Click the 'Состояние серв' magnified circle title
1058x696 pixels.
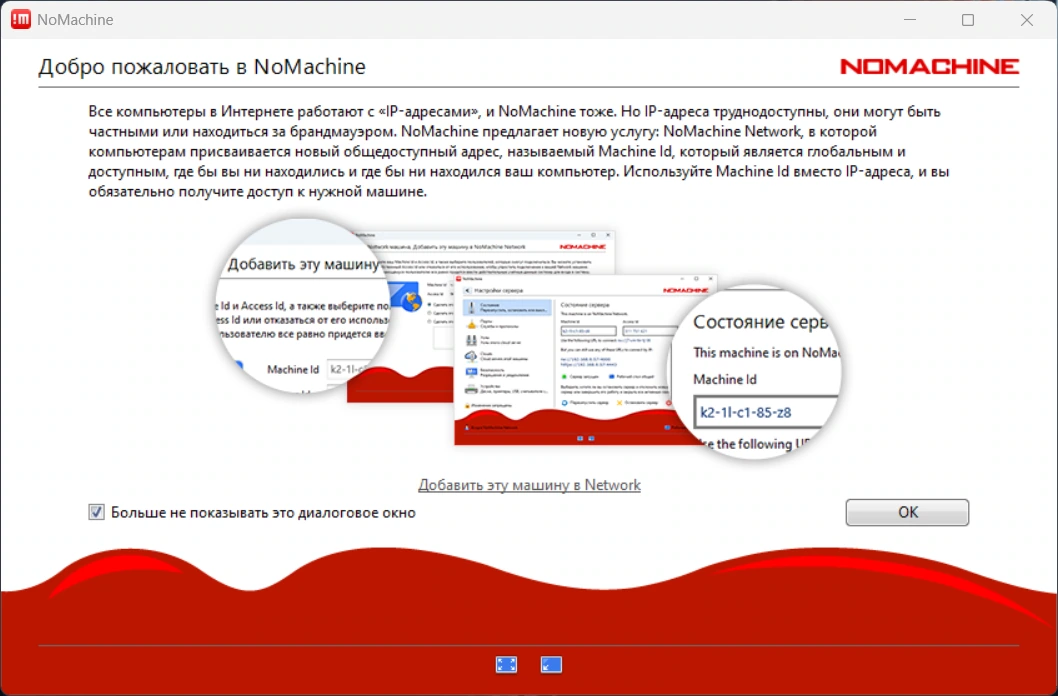(760, 322)
